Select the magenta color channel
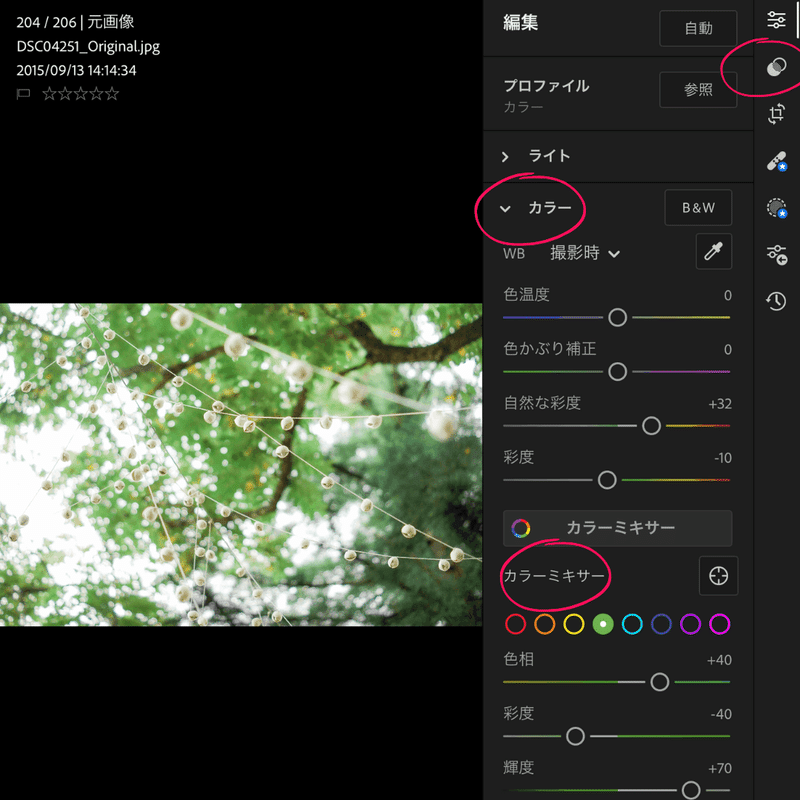This screenshot has height=800, width=800. click(720, 624)
